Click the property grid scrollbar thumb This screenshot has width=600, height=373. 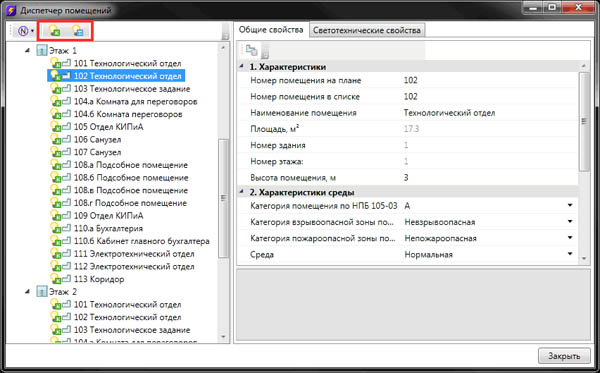pos(584,121)
